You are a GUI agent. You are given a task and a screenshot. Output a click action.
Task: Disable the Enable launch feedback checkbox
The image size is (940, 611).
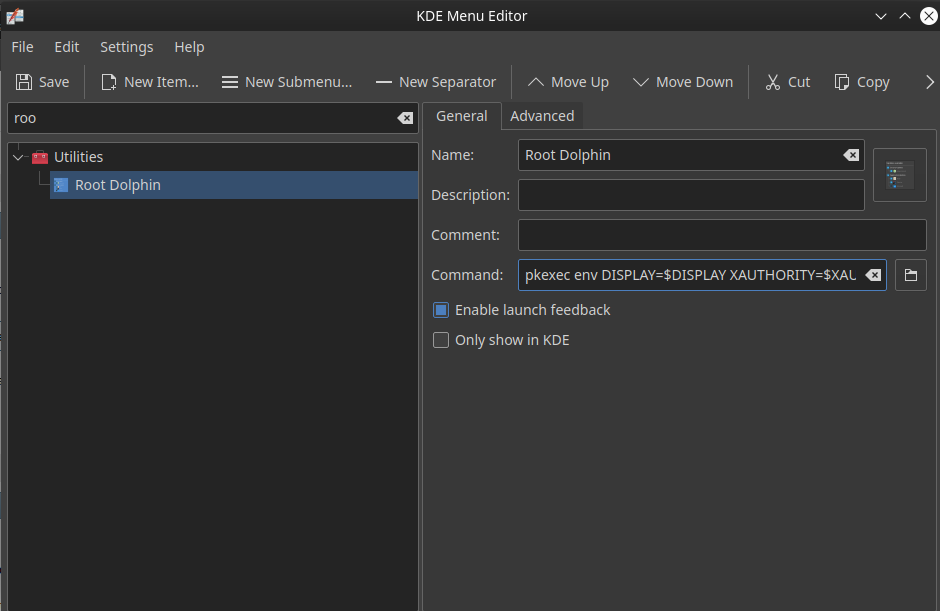pyautogui.click(x=441, y=310)
